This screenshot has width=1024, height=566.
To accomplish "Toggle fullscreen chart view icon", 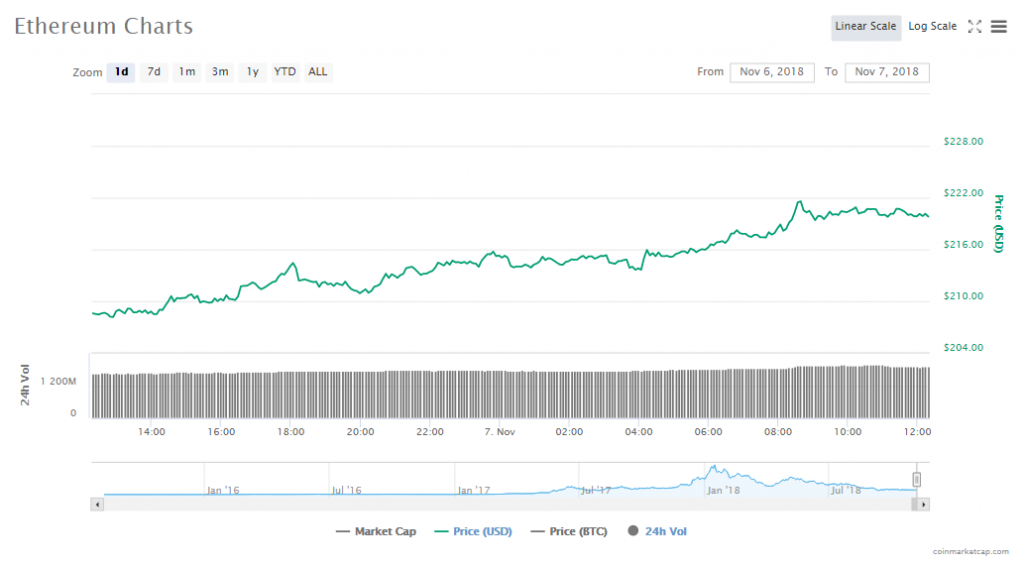I will 974,27.
